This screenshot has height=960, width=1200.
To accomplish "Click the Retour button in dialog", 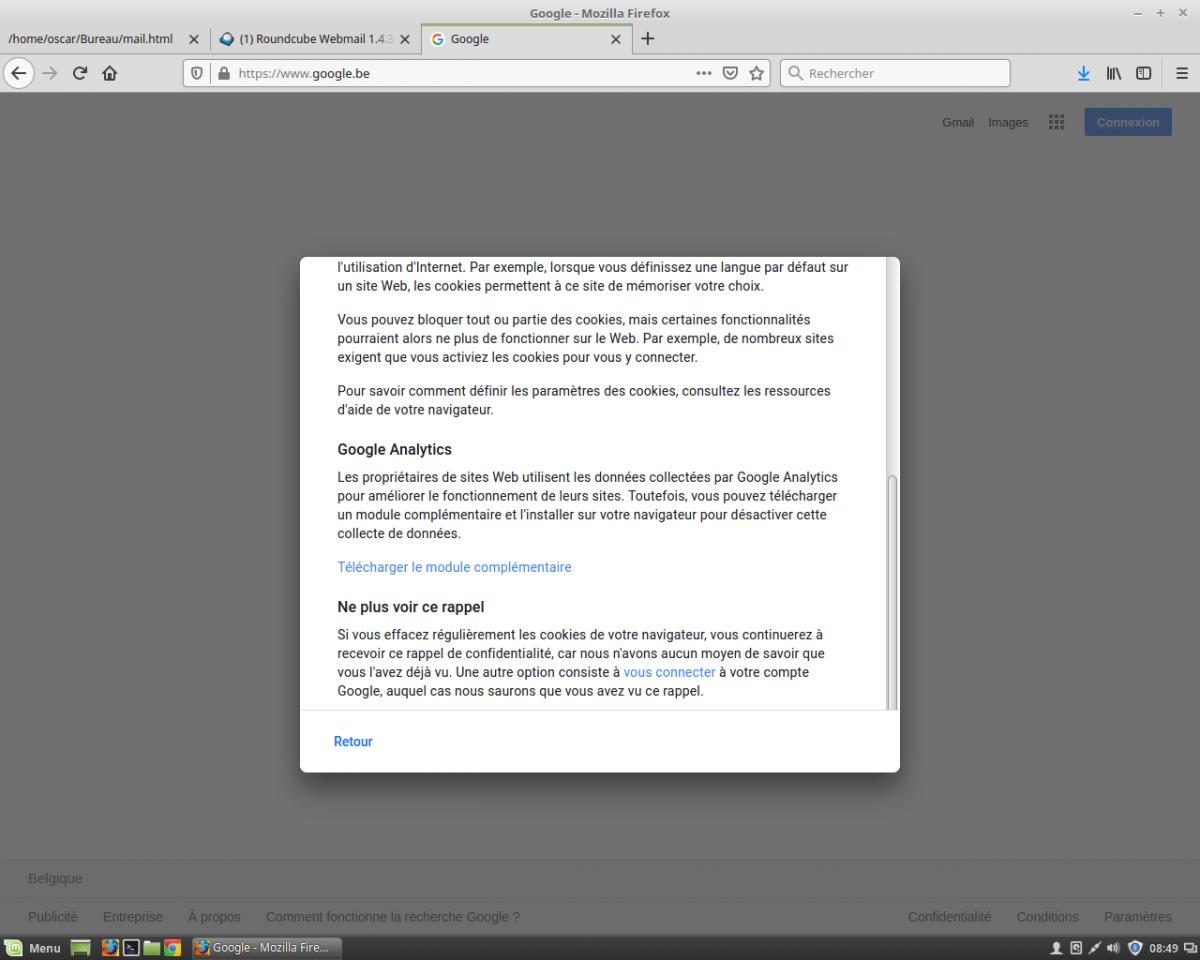I will click(353, 741).
